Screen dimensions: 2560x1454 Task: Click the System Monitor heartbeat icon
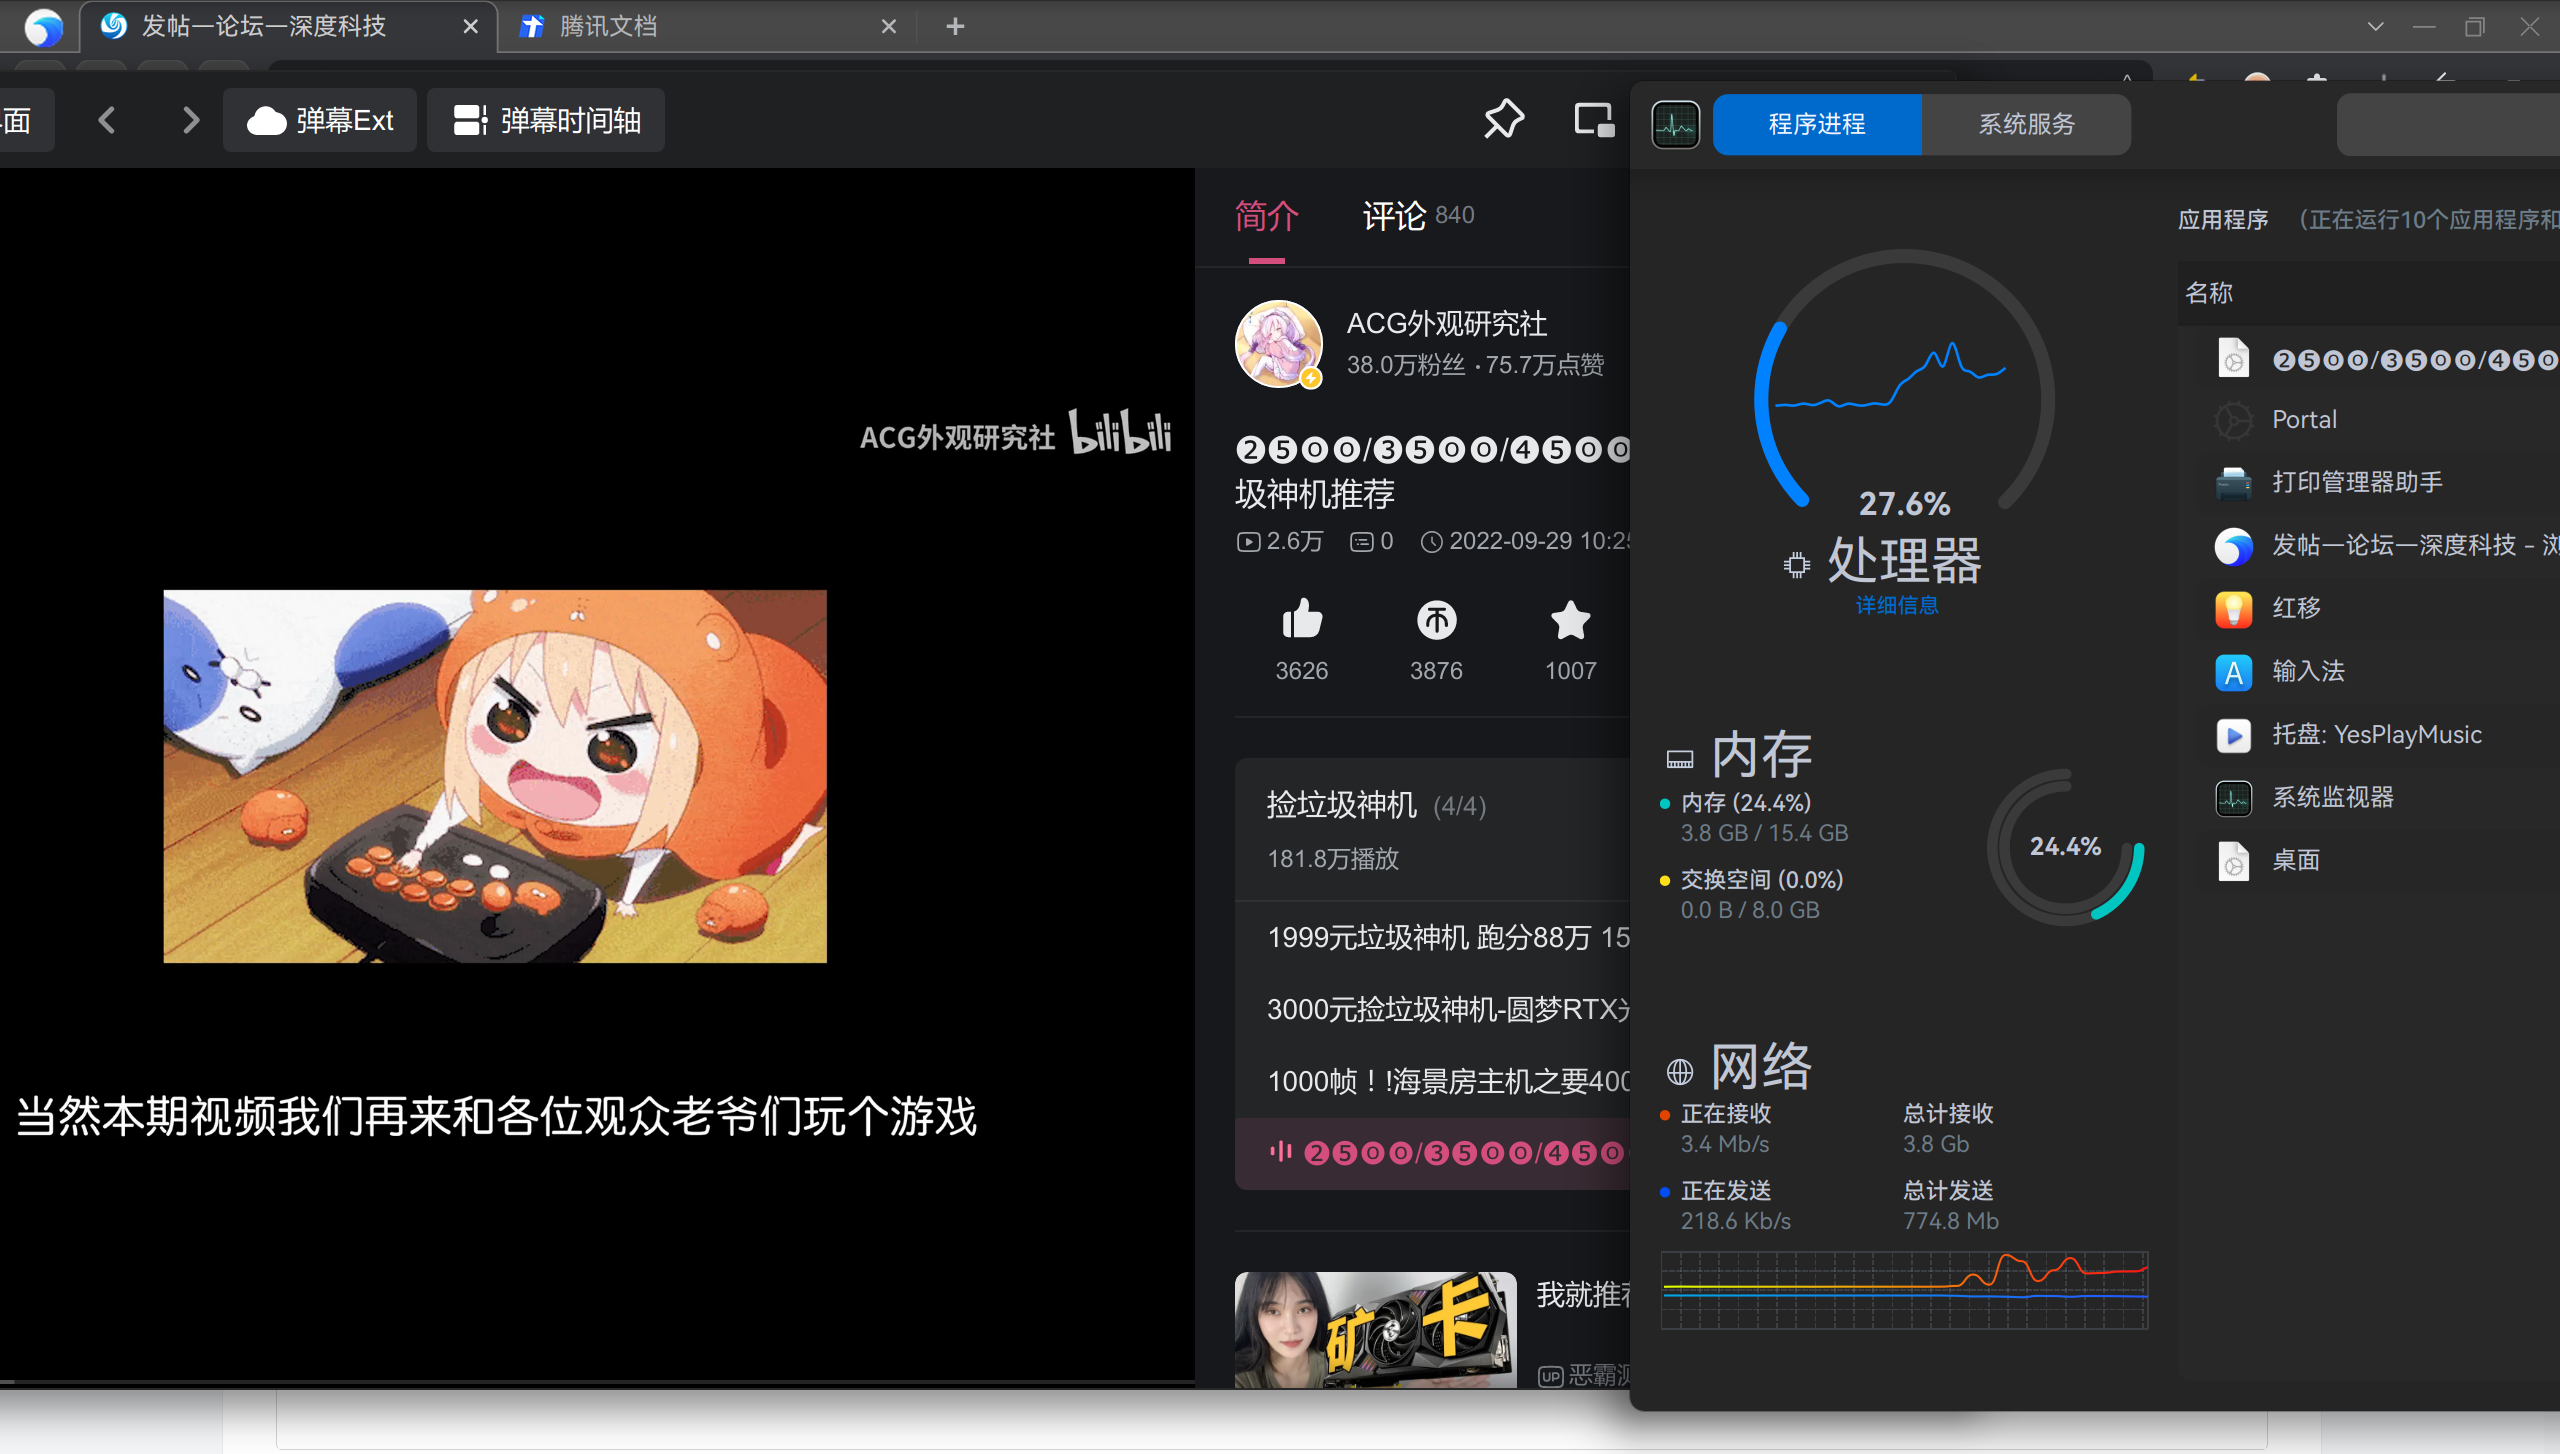[1674, 123]
